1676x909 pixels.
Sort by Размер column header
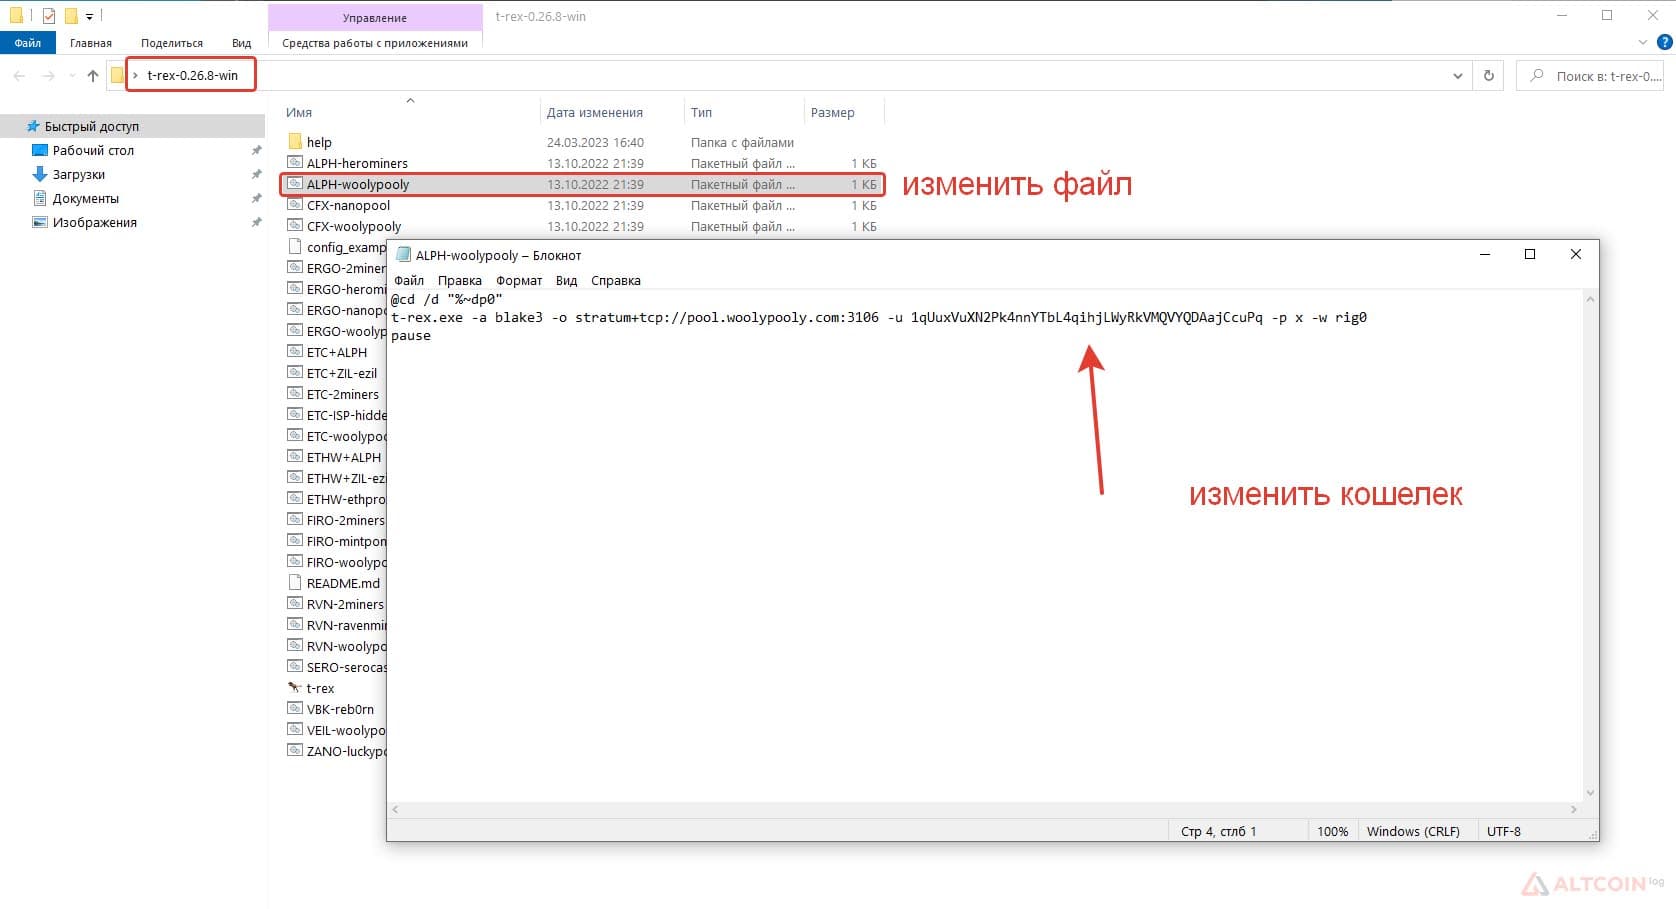coord(833,113)
